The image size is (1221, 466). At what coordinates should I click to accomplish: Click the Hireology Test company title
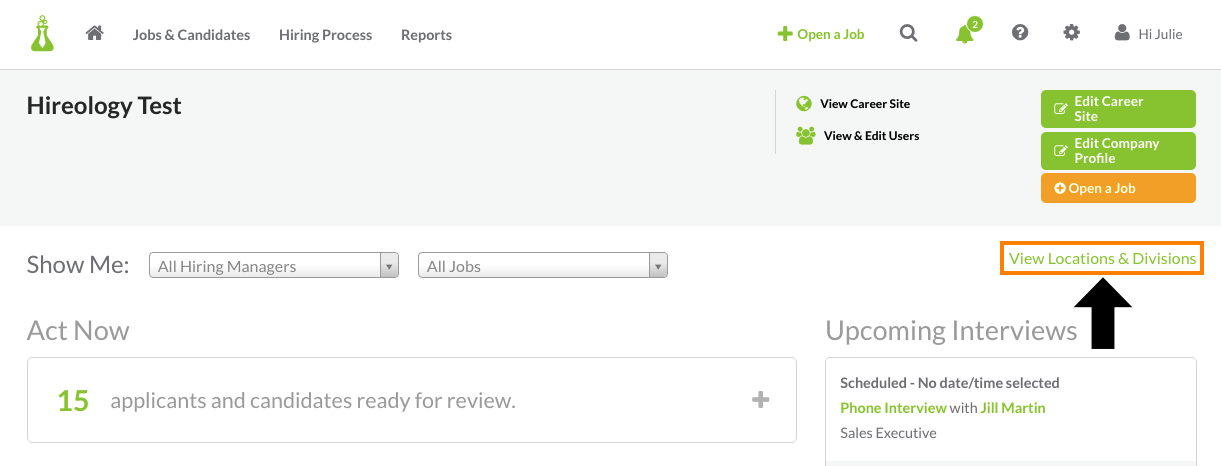click(x=104, y=105)
